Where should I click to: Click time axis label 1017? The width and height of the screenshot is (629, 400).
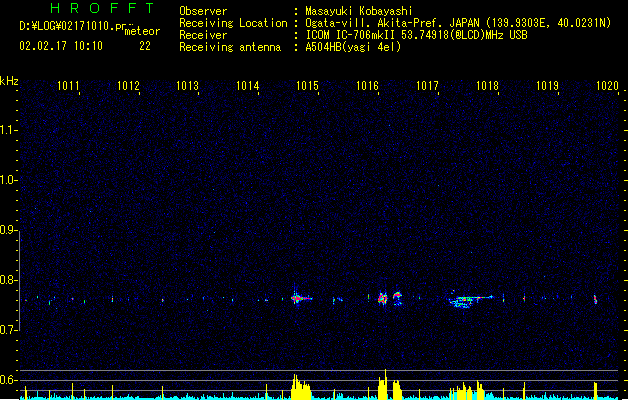coord(427,86)
